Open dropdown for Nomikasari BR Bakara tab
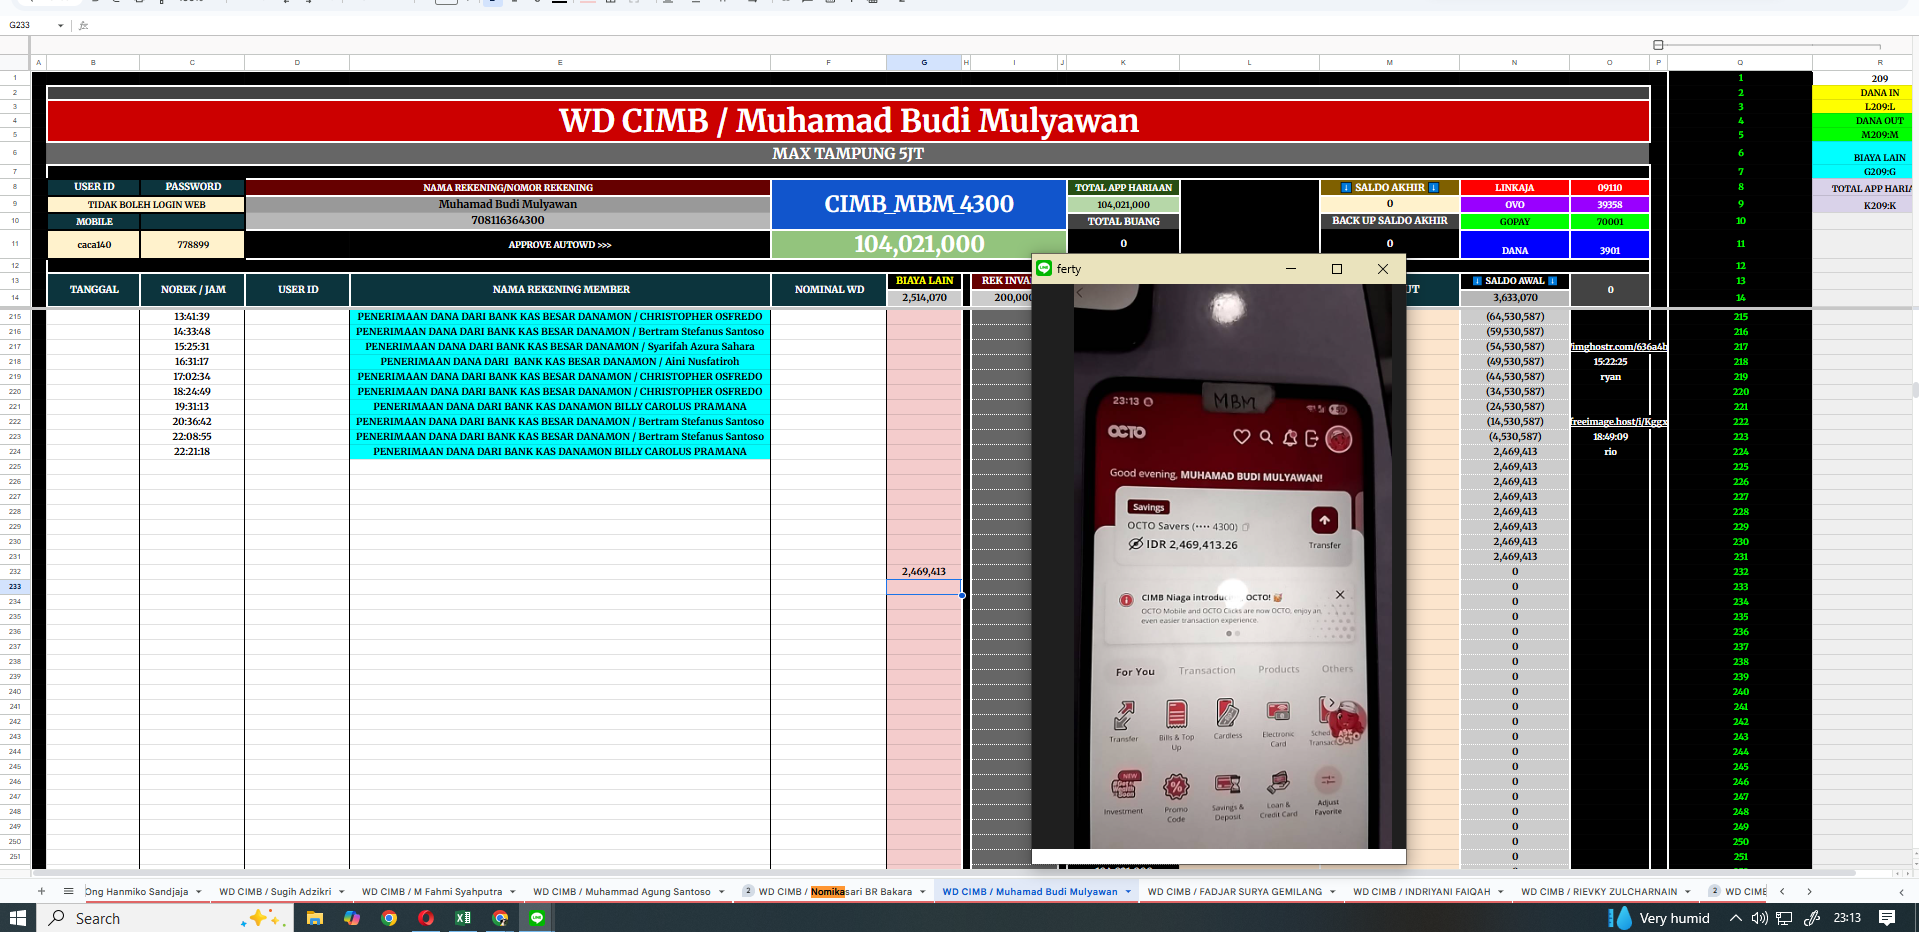This screenshot has width=1919, height=932. pyautogui.click(x=922, y=892)
